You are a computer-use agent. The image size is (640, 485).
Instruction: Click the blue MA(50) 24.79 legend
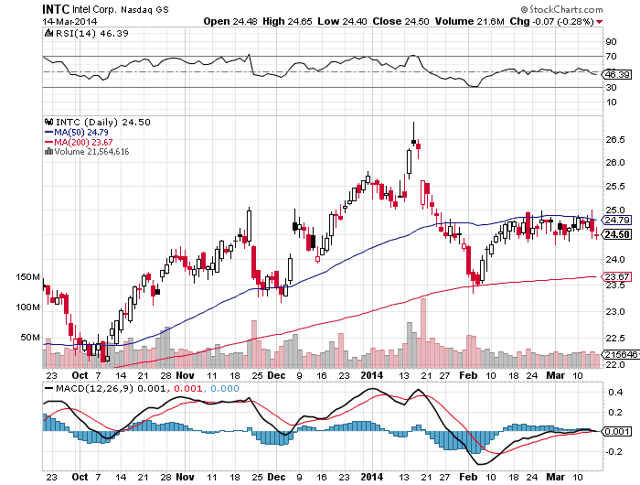coord(76,132)
